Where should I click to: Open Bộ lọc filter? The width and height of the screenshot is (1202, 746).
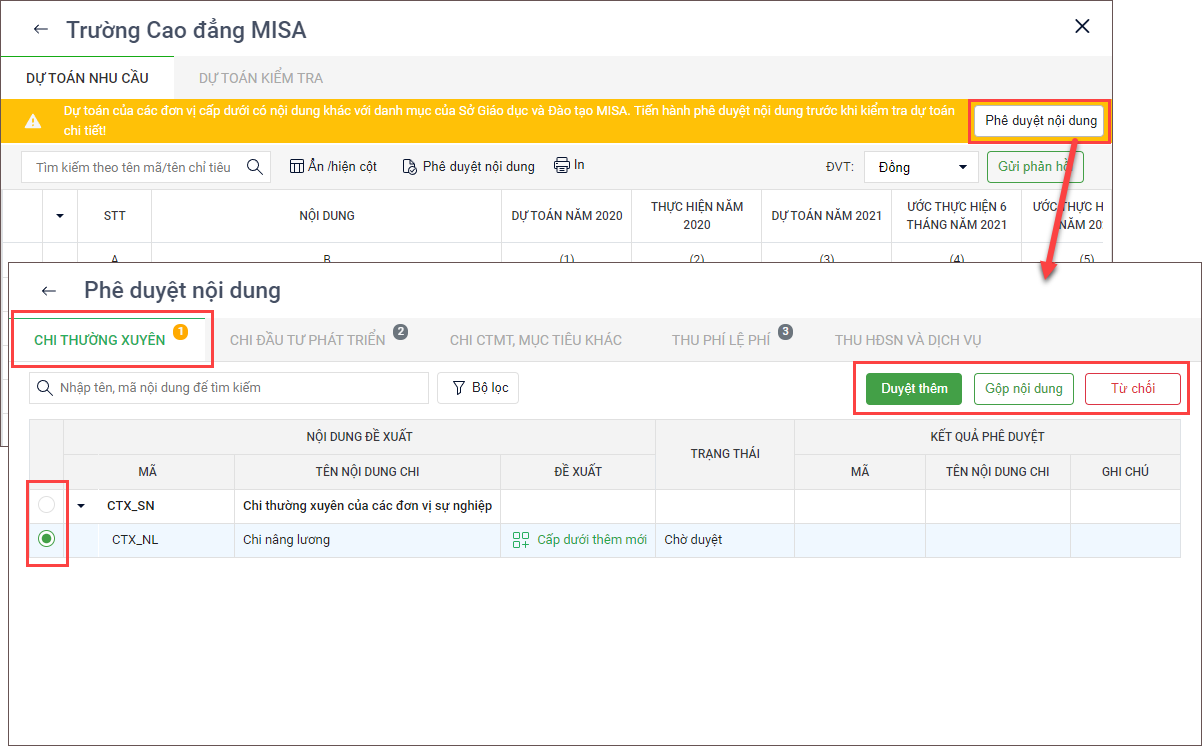coord(477,387)
